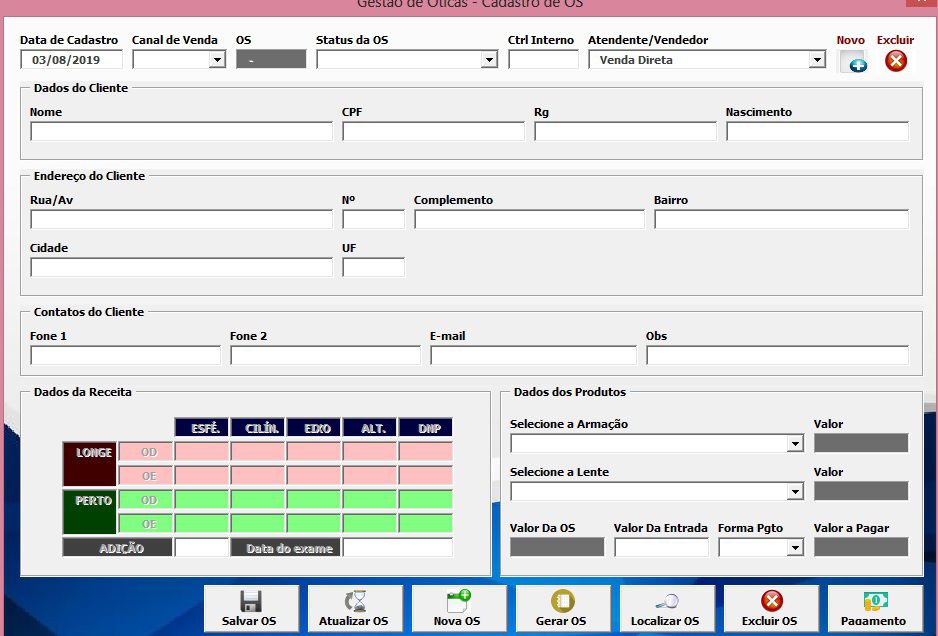Image resolution: width=938 pixels, height=636 pixels.
Task: Open the Selecione a Armação dropdown
Action: click(795, 444)
